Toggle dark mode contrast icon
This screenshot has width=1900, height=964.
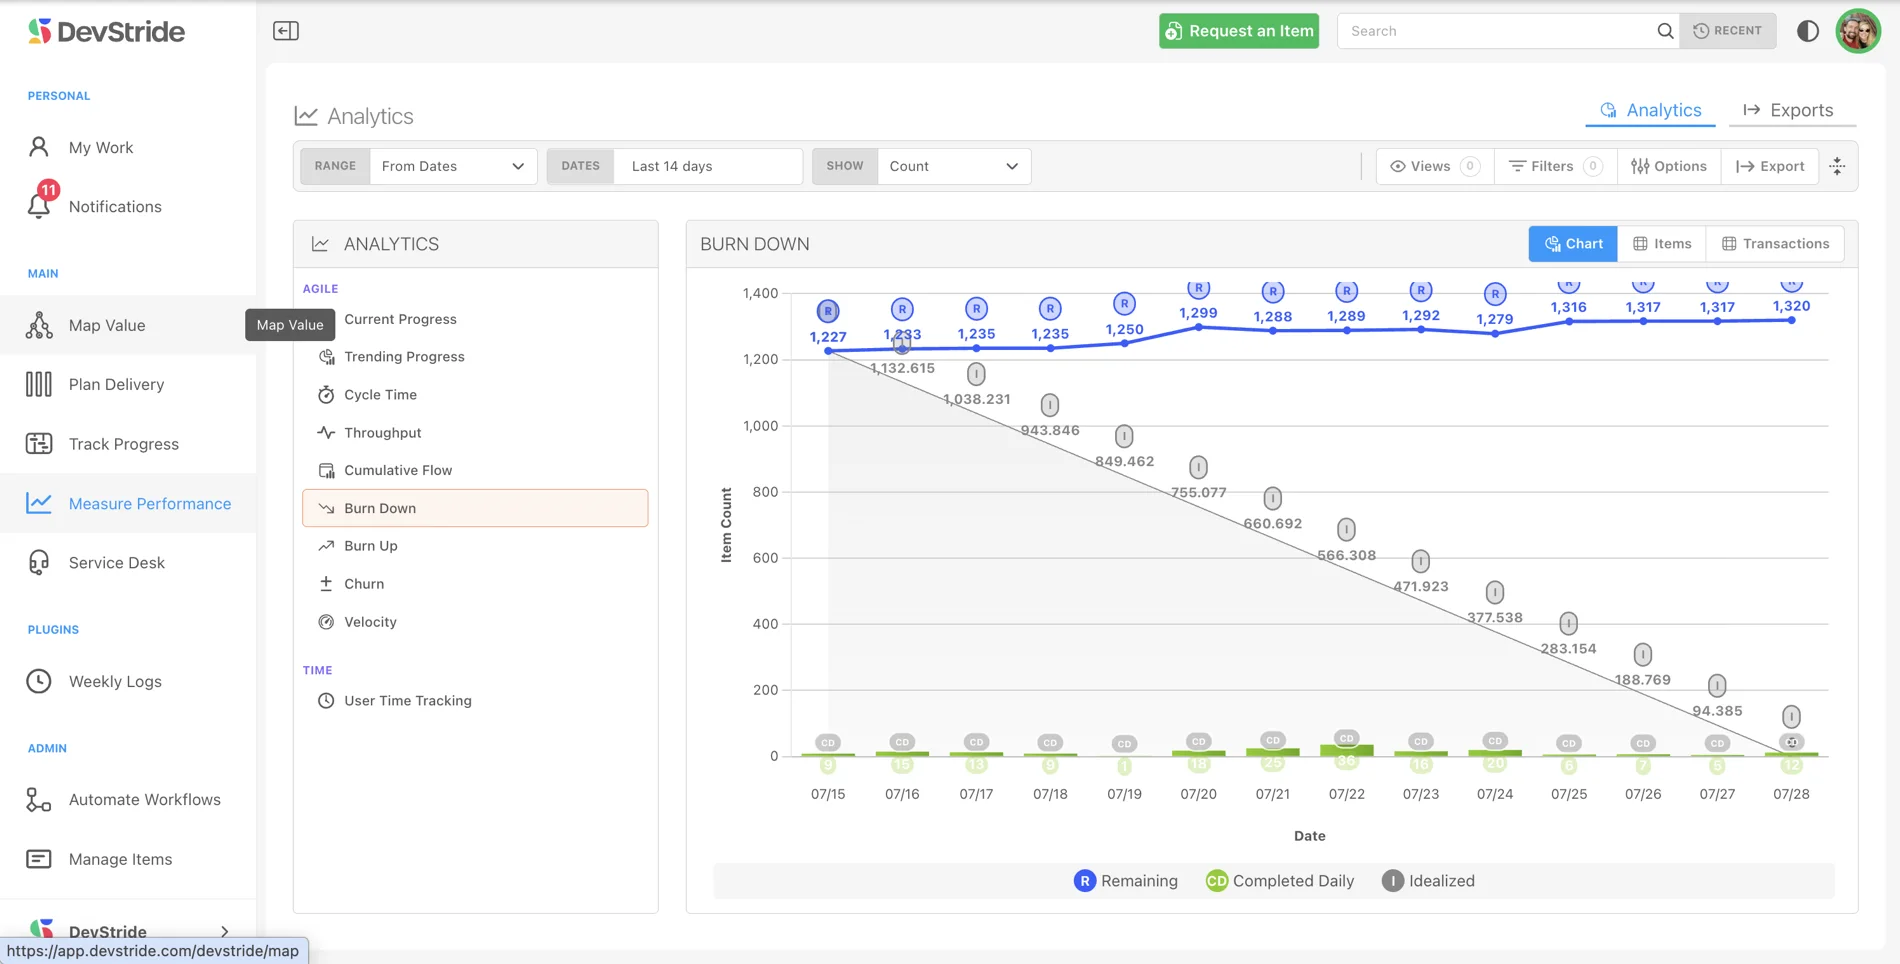pyautogui.click(x=1808, y=31)
